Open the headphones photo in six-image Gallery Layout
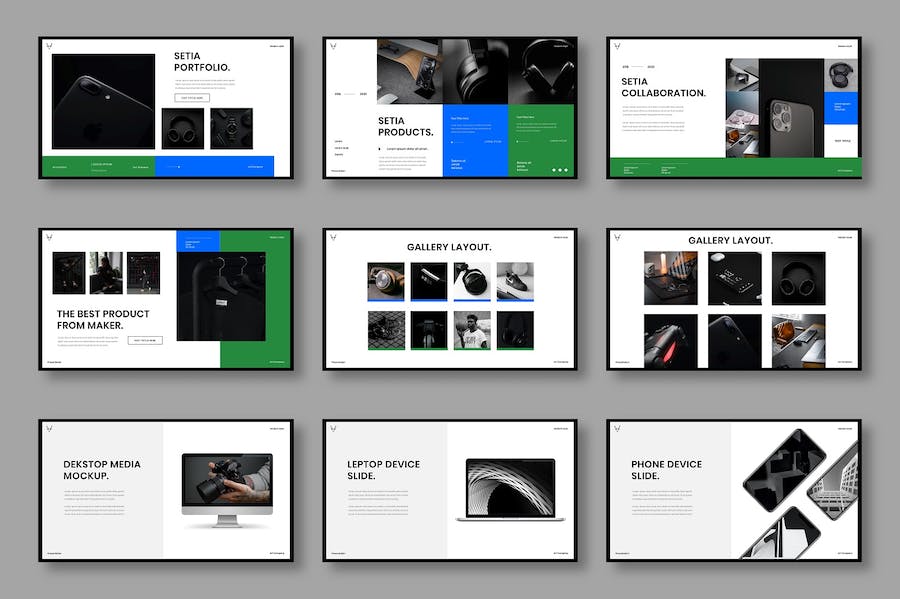Viewport: 900px width, 599px height. (798, 278)
